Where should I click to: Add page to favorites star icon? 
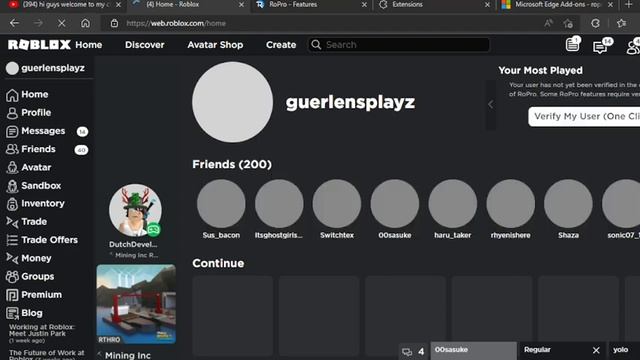pos(568,23)
